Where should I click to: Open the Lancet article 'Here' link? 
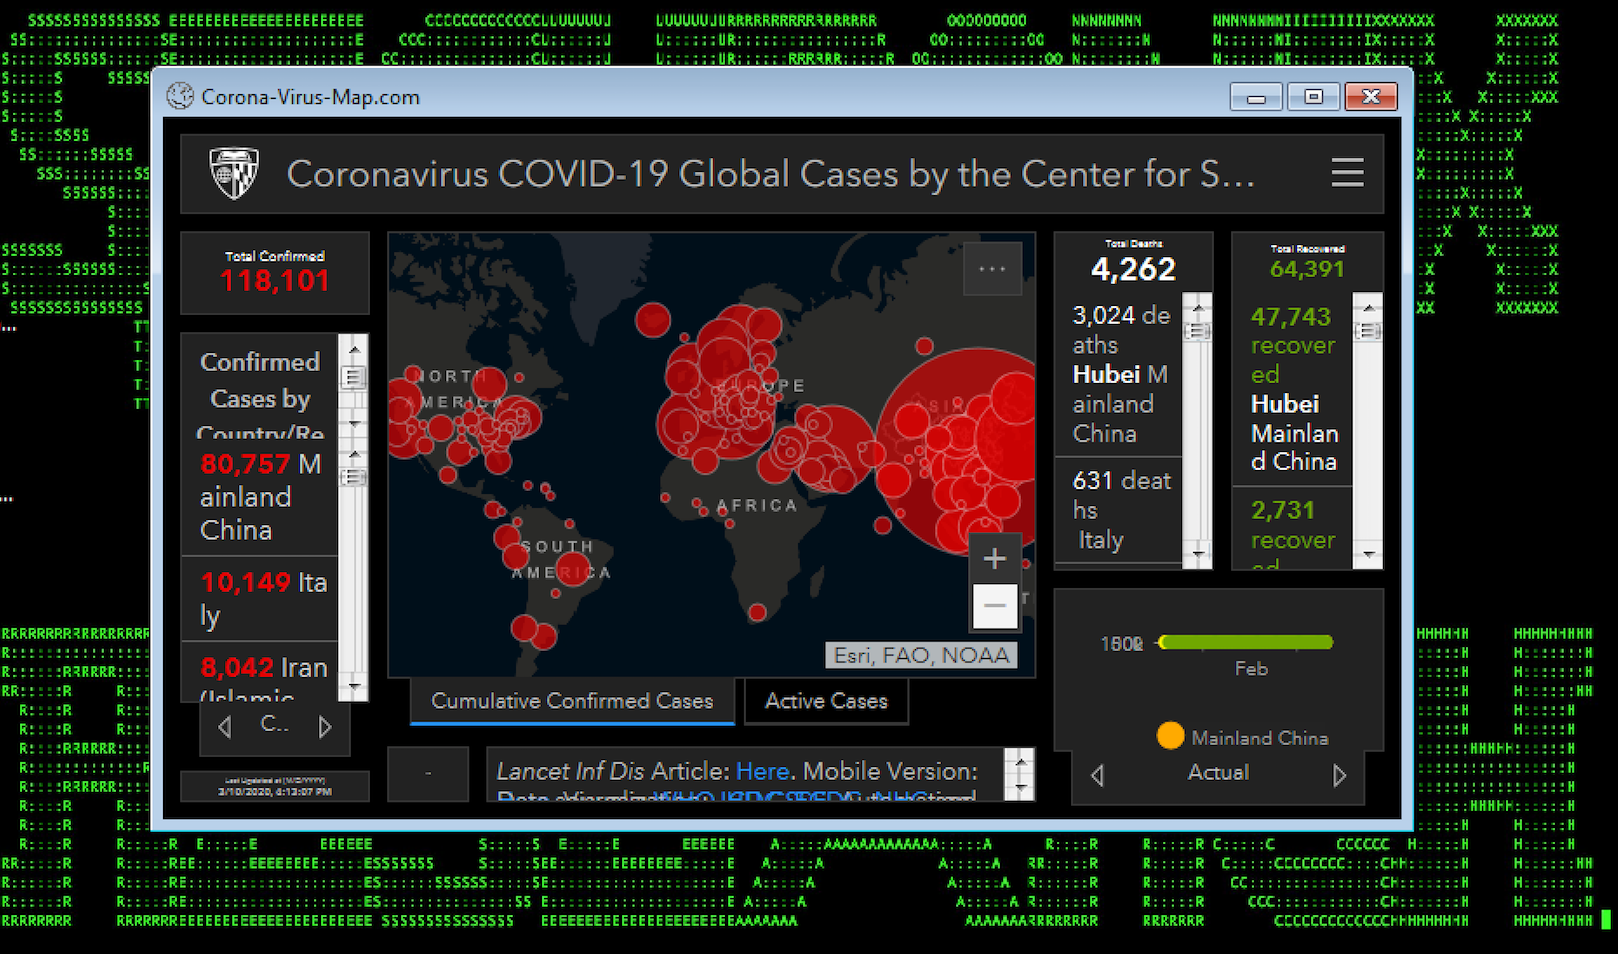(x=762, y=771)
